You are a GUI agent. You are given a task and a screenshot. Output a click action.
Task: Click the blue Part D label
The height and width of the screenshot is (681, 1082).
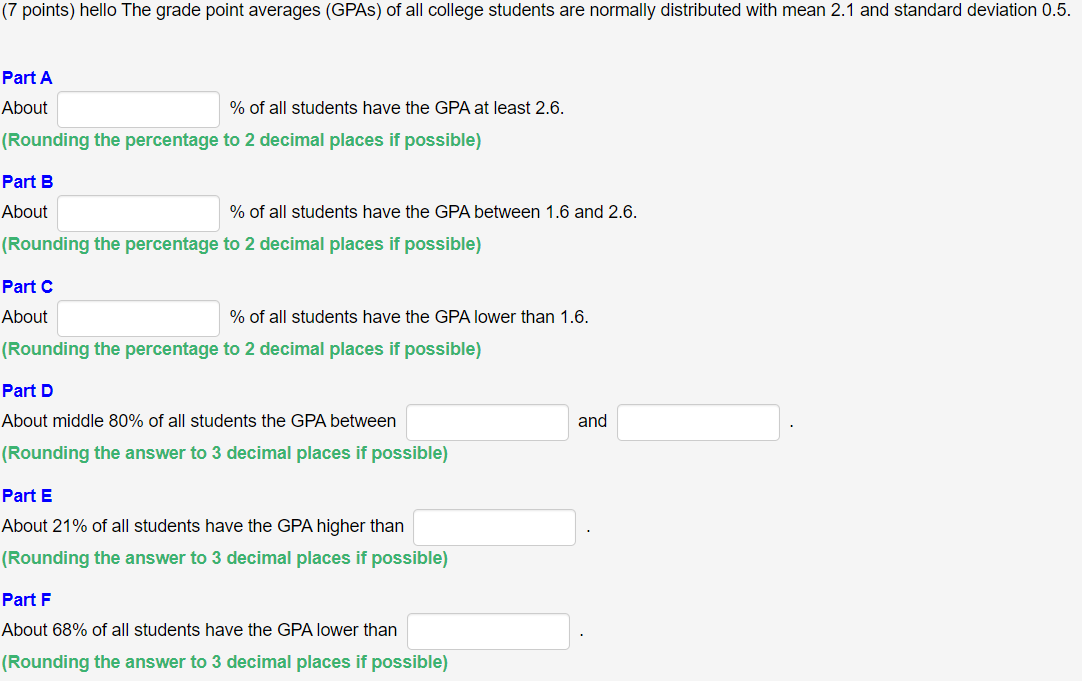pyautogui.click(x=27, y=391)
